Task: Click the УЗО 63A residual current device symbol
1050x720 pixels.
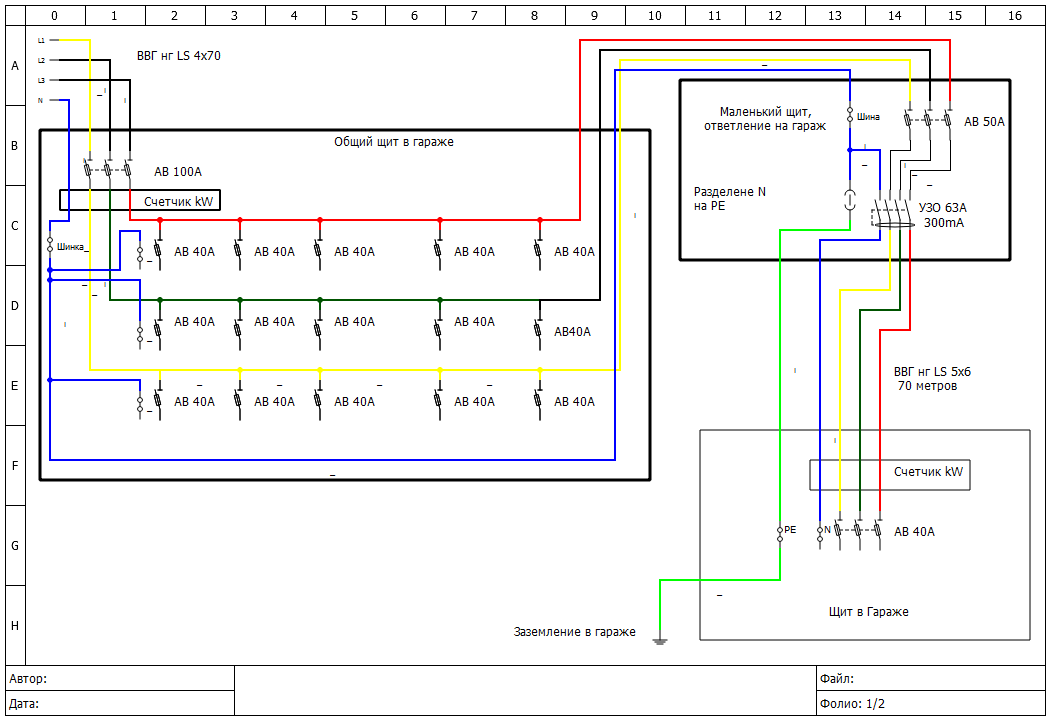Action: point(892,212)
